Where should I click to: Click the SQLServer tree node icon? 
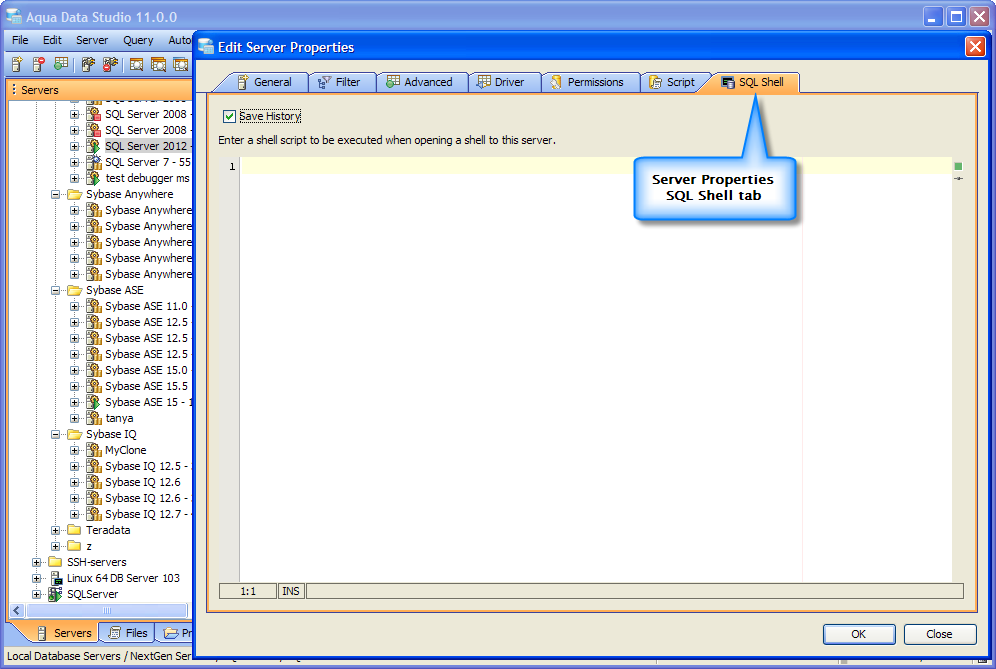coord(56,594)
